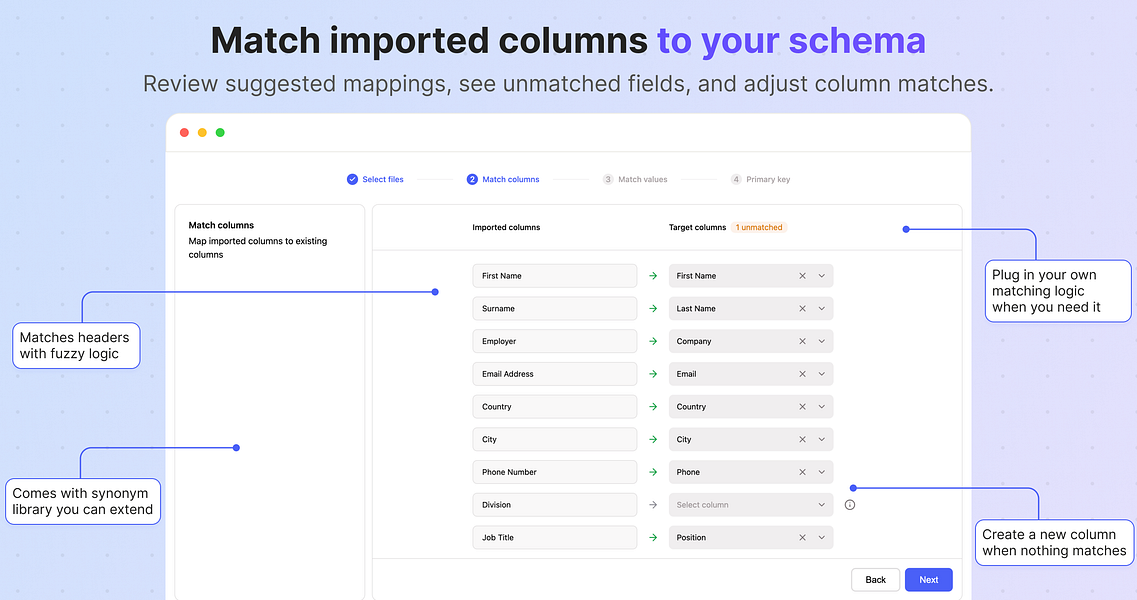Click the Imported columns header
This screenshot has height=600, width=1137.
point(506,227)
